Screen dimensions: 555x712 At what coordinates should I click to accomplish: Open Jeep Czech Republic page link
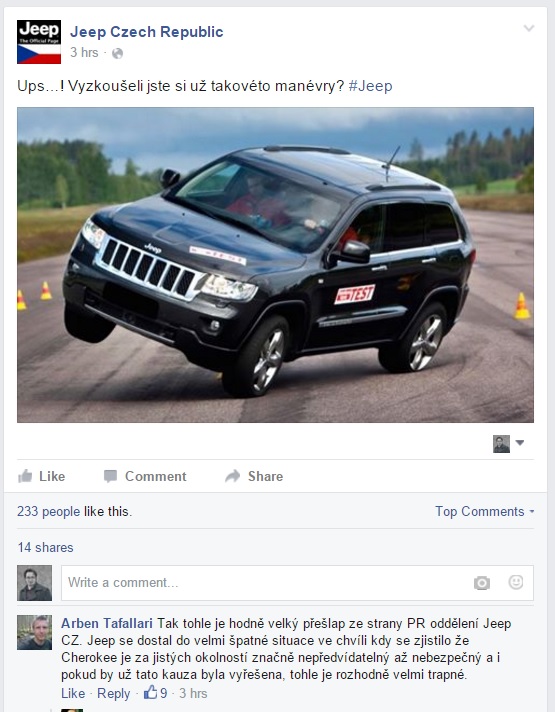pos(147,32)
